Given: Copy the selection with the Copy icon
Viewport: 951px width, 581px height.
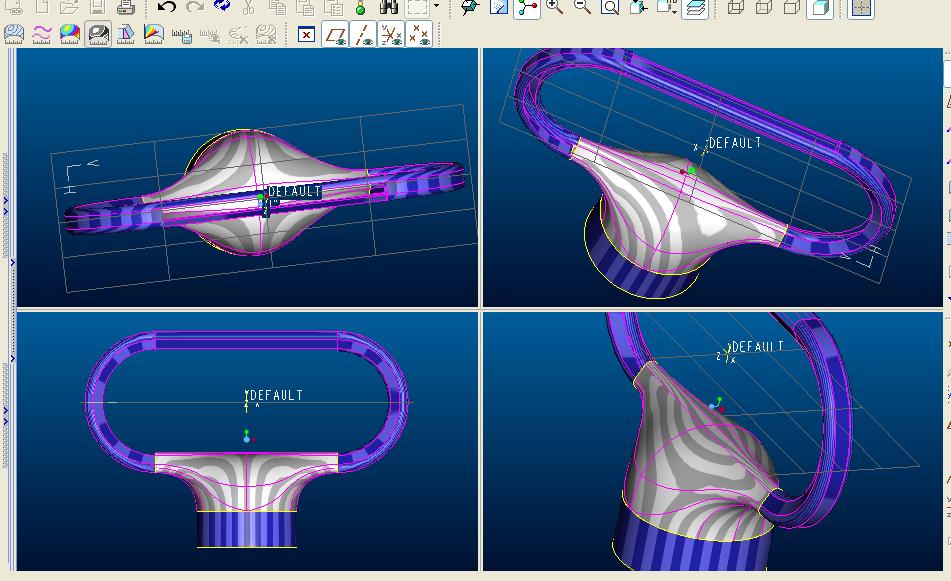Looking at the screenshot, I should click(x=277, y=7).
